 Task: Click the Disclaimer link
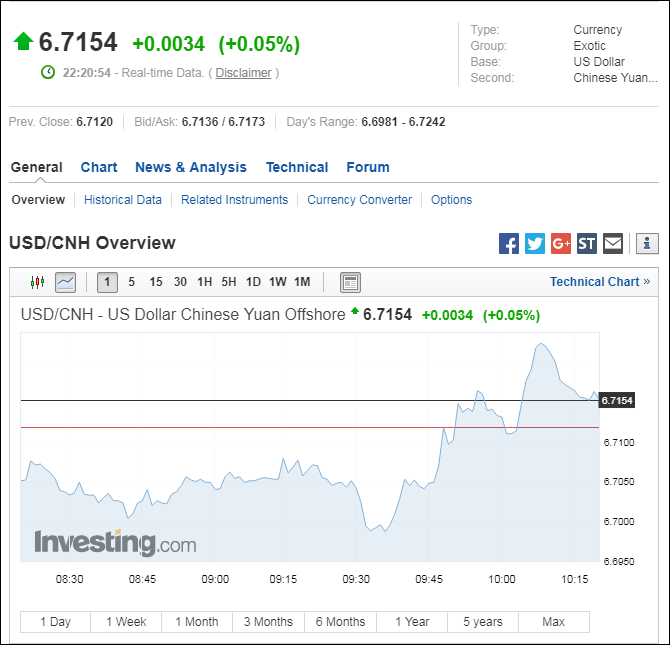[243, 73]
